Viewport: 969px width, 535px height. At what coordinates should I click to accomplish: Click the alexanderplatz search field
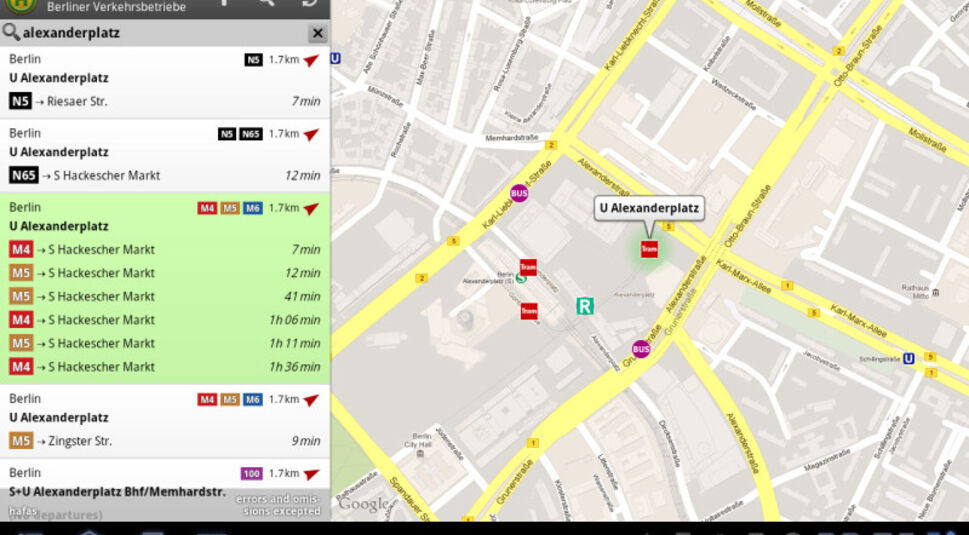pyautogui.click(x=160, y=33)
